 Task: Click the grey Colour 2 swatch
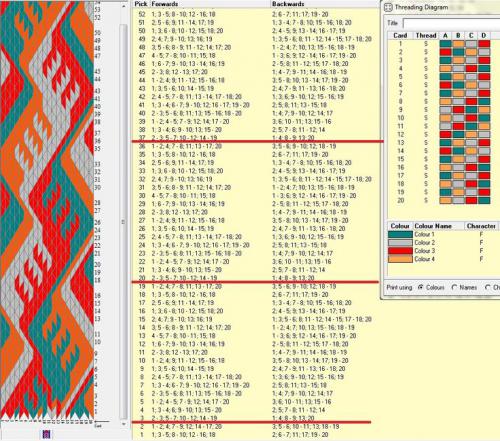(x=400, y=243)
